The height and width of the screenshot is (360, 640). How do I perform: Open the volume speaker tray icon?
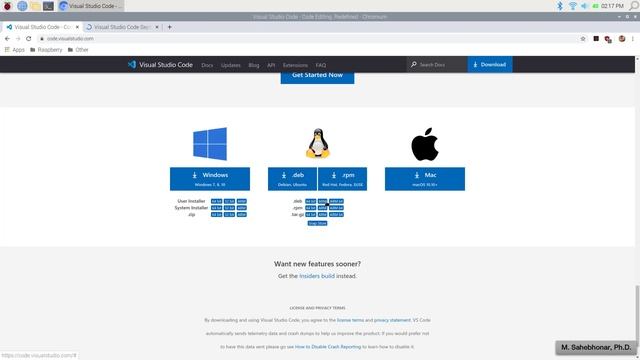coord(584,6)
